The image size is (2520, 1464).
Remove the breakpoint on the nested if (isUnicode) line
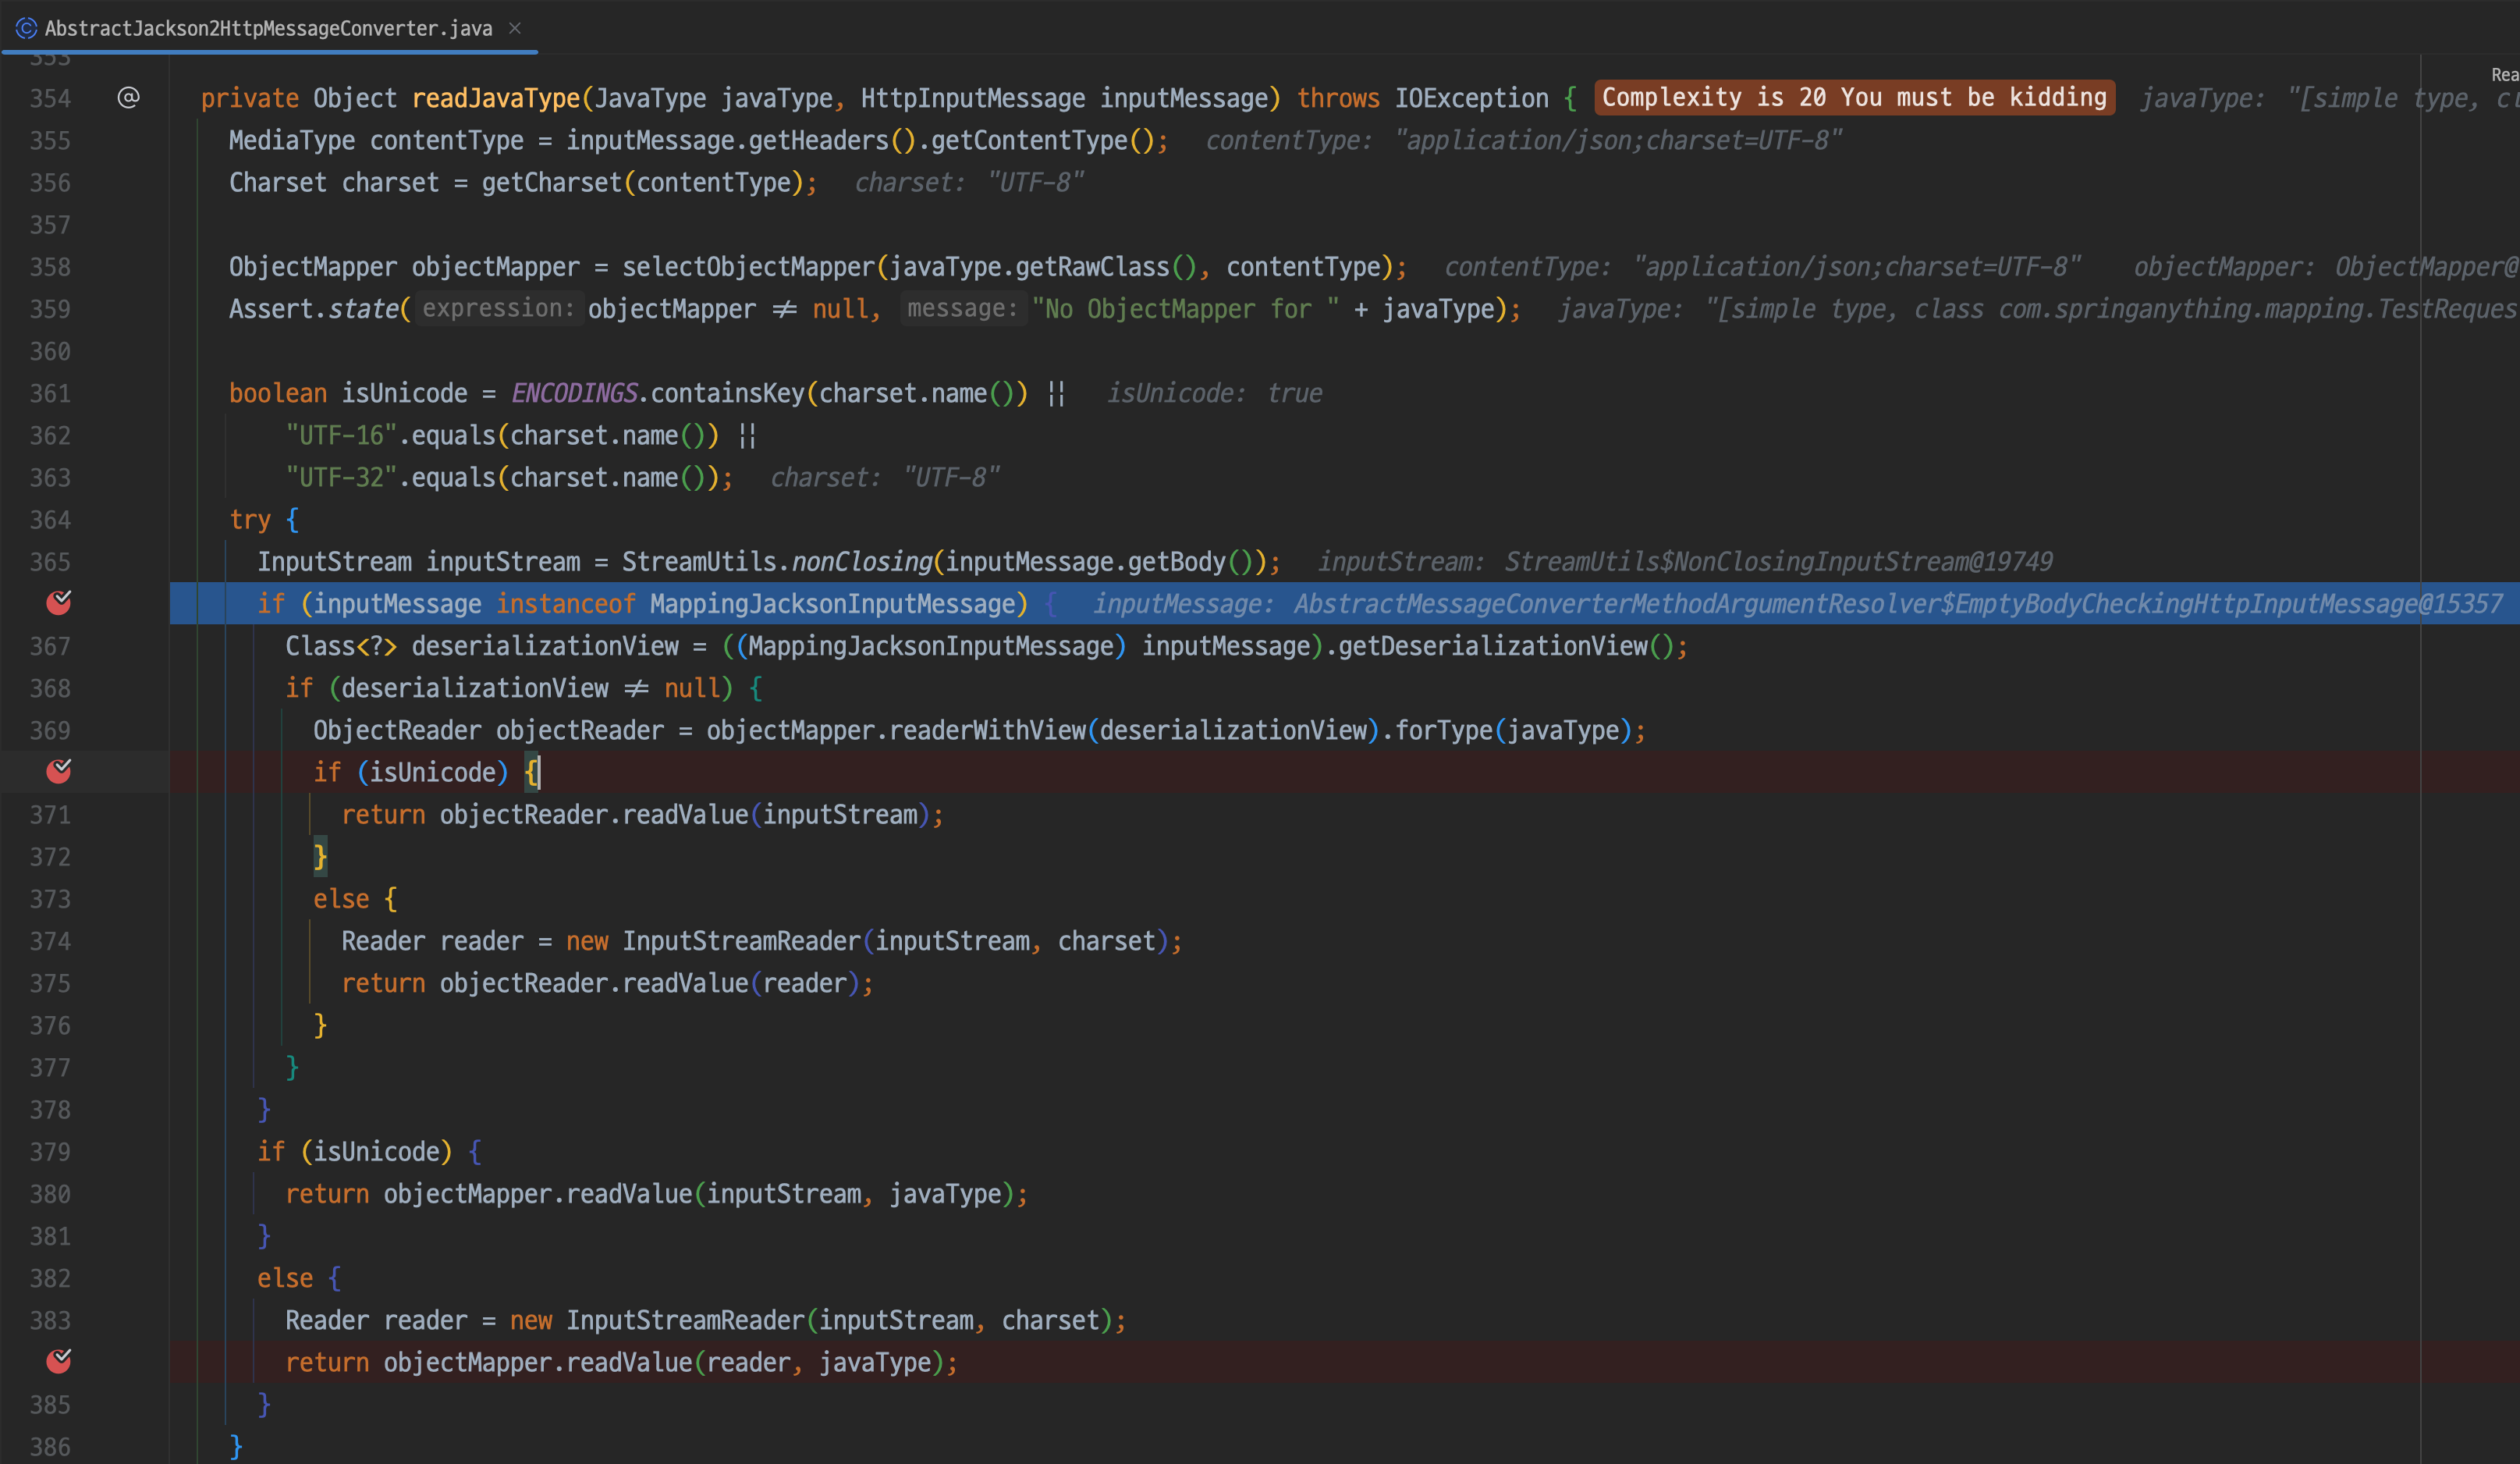59,771
